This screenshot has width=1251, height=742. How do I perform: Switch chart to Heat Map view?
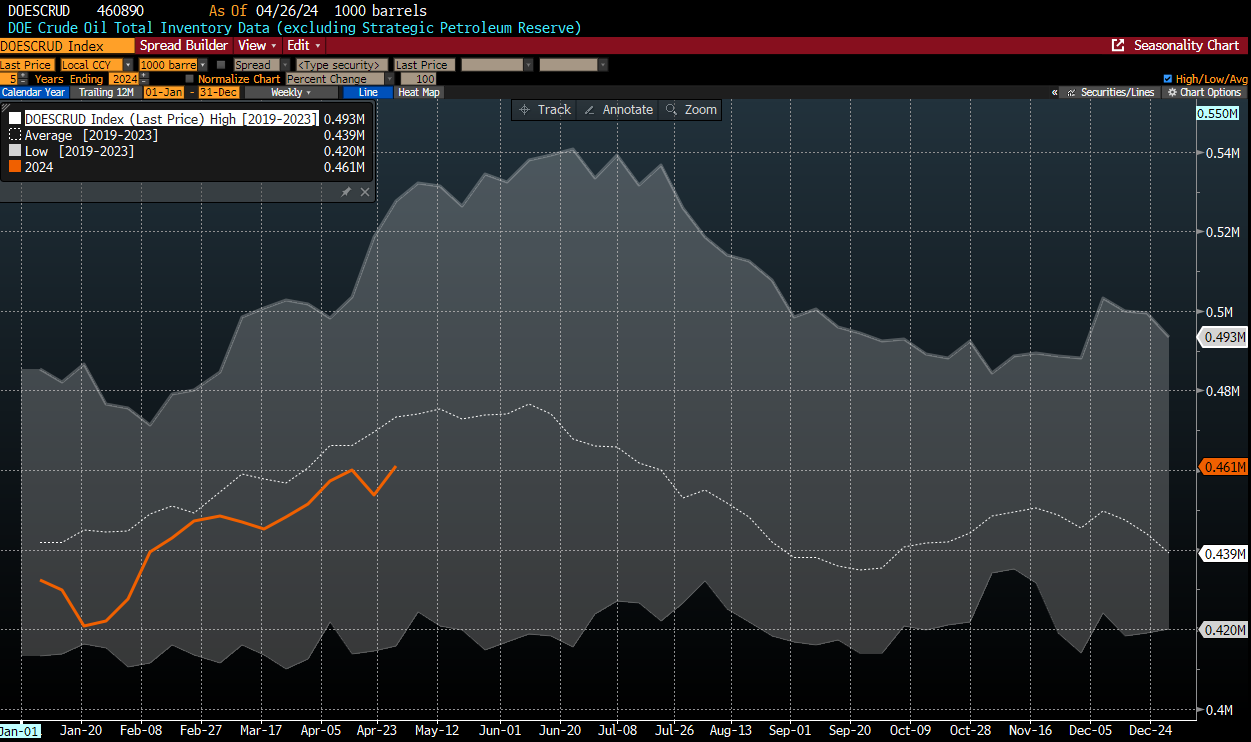click(418, 93)
